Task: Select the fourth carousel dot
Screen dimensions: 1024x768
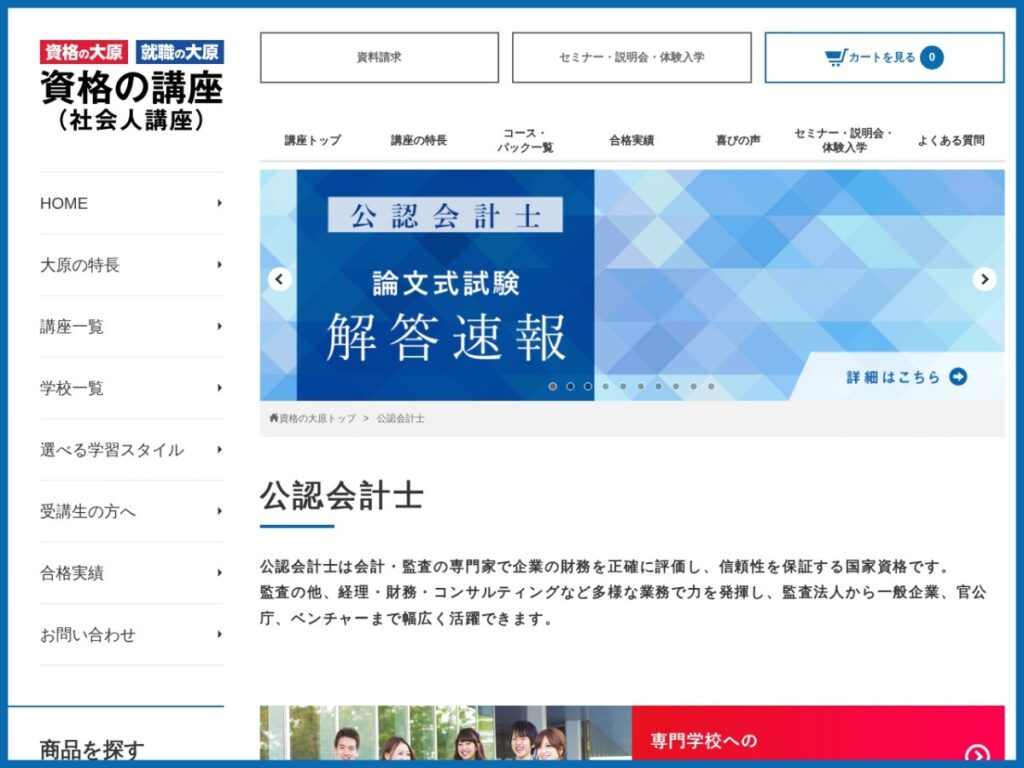Action: coord(605,387)
